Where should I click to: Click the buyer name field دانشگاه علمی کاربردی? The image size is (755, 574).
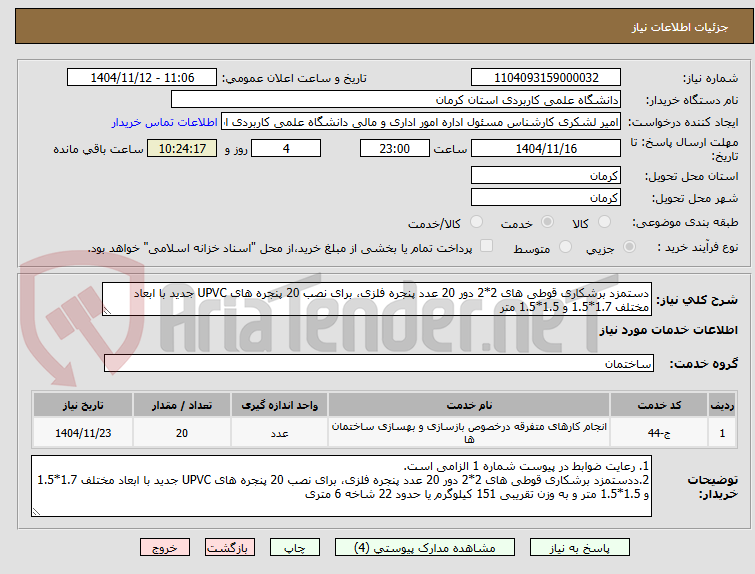click(x=396, y=100)
